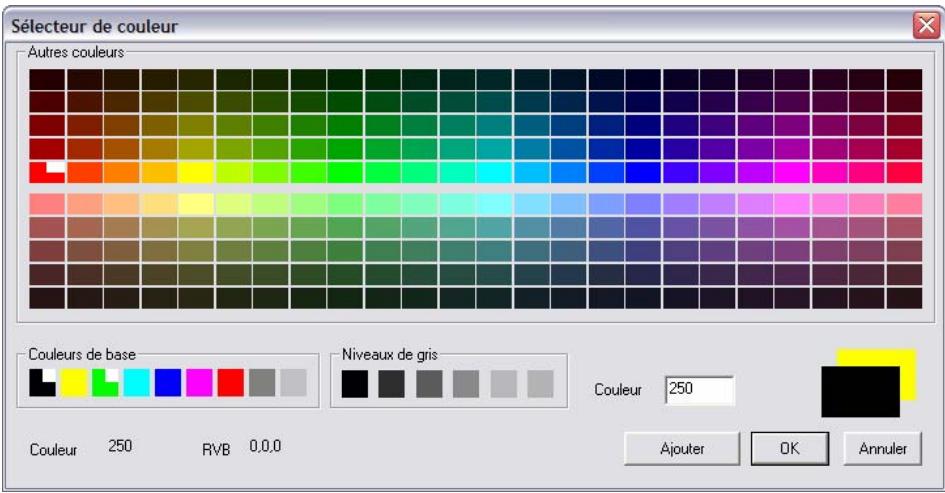This screenshot has width=945, height=493.
Task: Pick bright orange swatch in Autres couleurs
Action: (122, 172)
